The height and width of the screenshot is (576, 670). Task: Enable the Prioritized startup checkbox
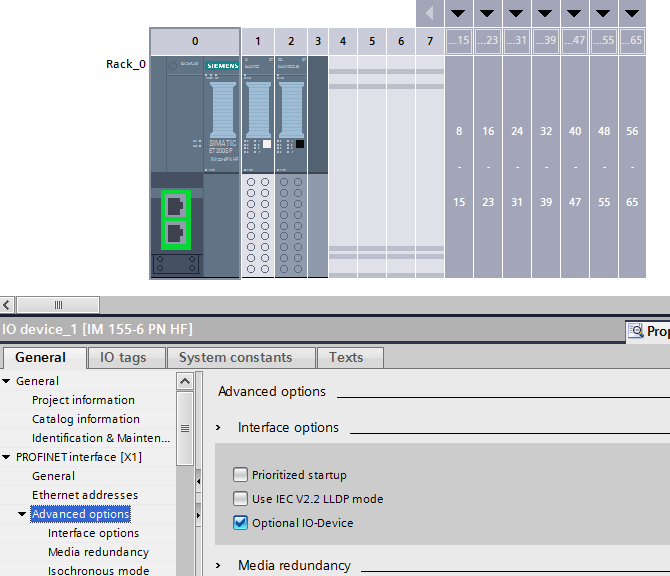(x=240, y=475)
